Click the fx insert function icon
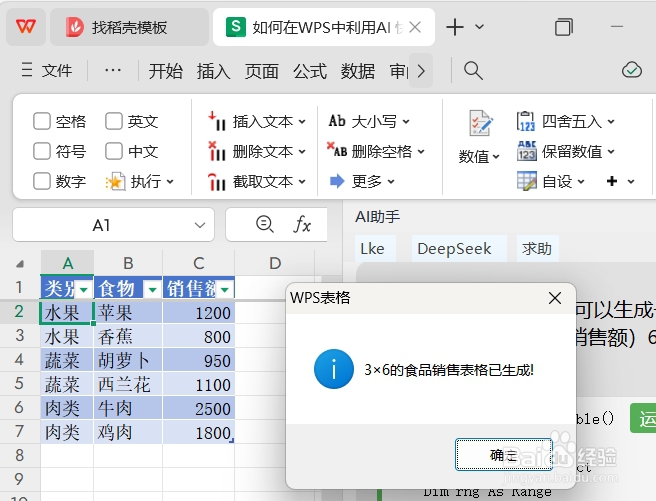 point(302,225)
